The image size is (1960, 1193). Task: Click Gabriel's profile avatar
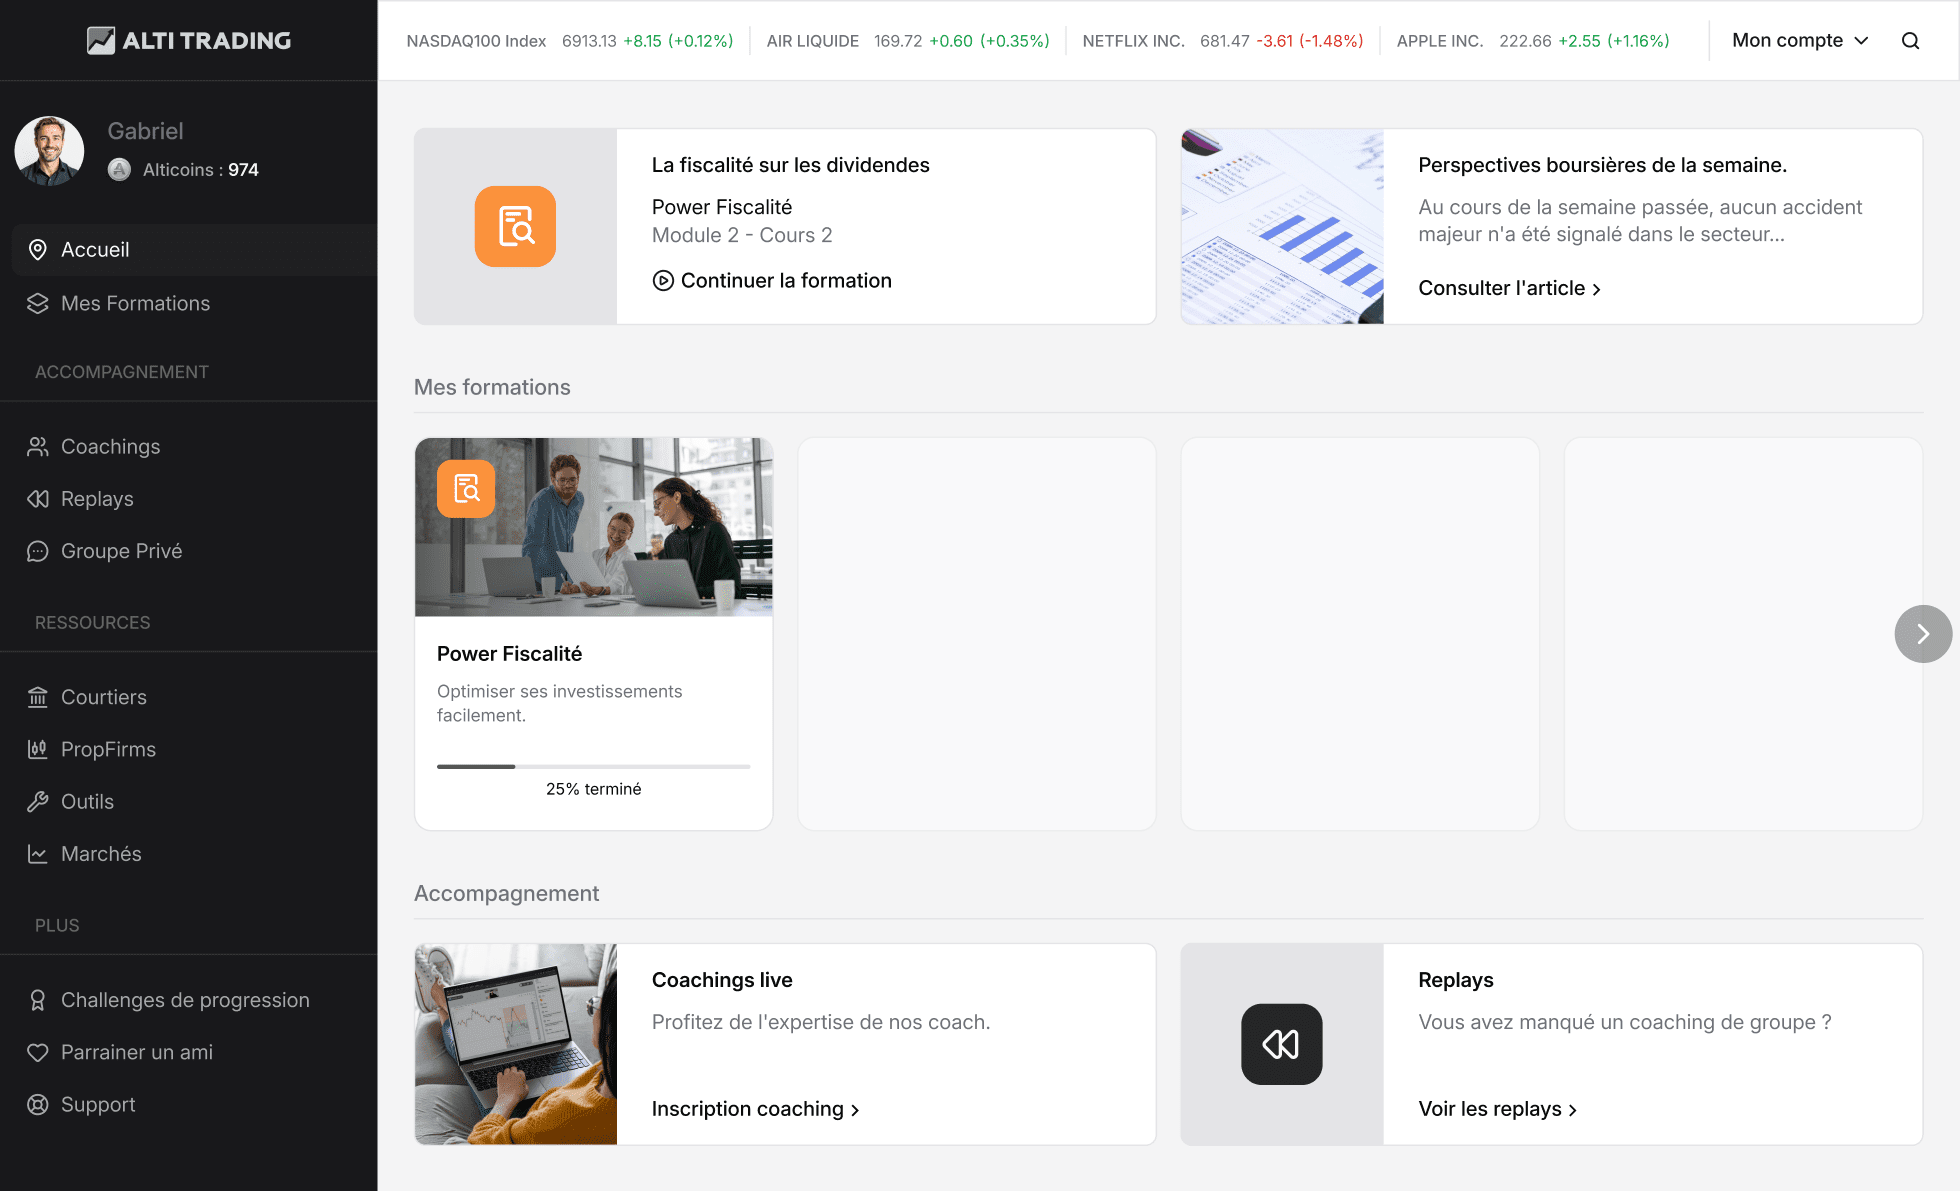49,151
